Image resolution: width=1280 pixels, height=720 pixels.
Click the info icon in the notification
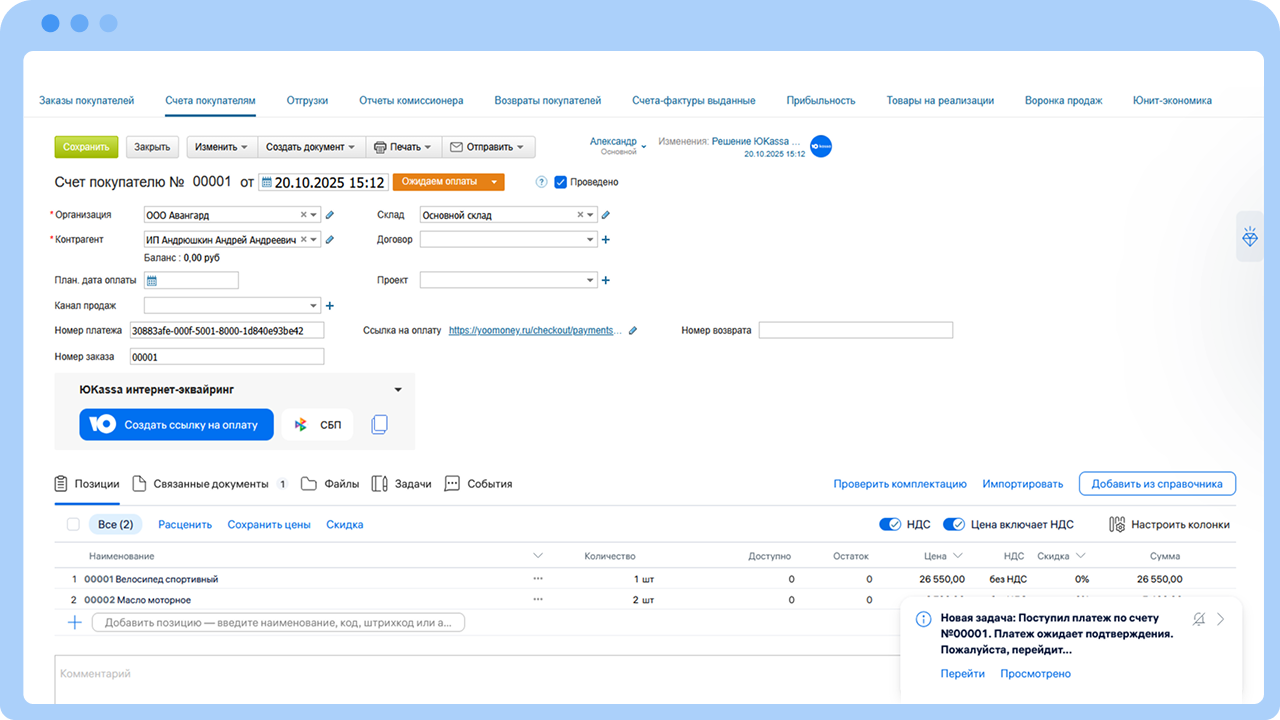point(924,620)
